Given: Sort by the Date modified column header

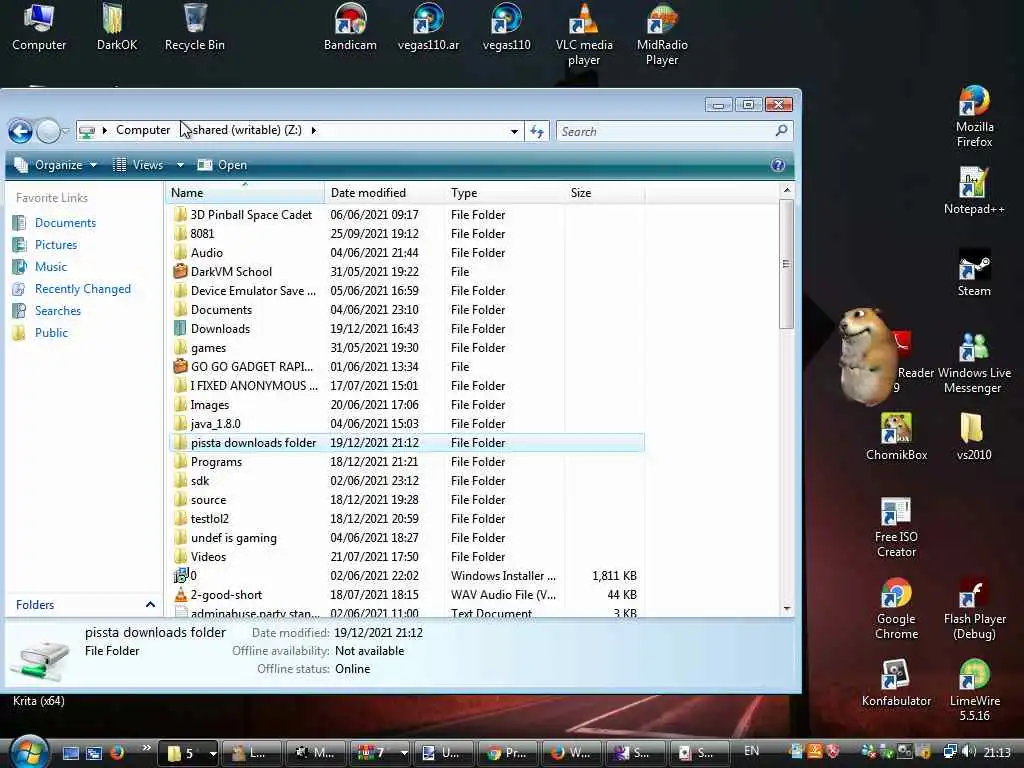Looking at the screenshot, I should tap(383, 193).
